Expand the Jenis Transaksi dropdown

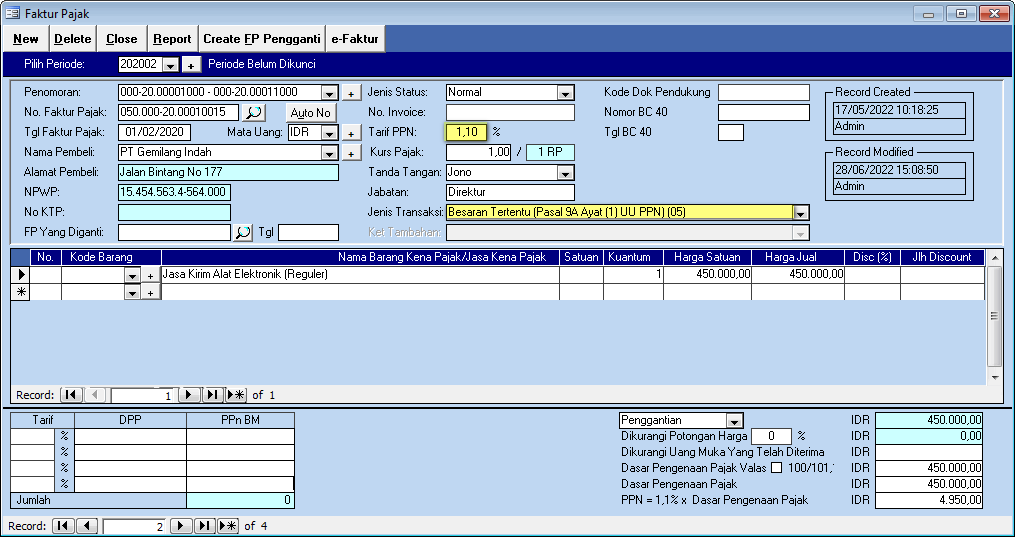pyautogui.click(x=800, y=213)
